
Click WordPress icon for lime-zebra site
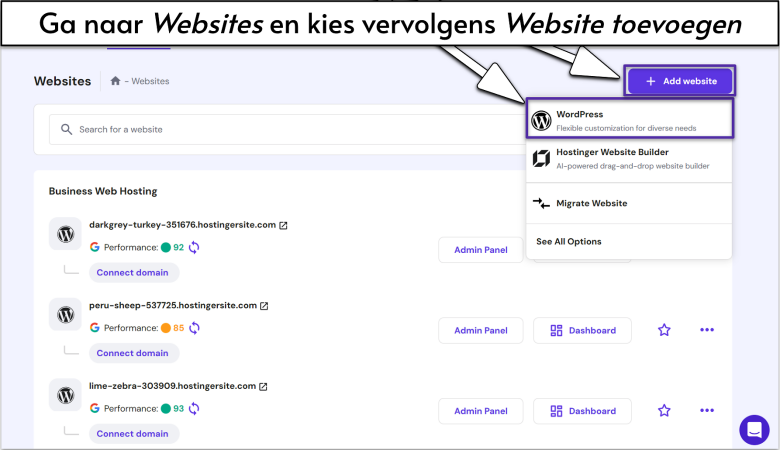[65, 395]
